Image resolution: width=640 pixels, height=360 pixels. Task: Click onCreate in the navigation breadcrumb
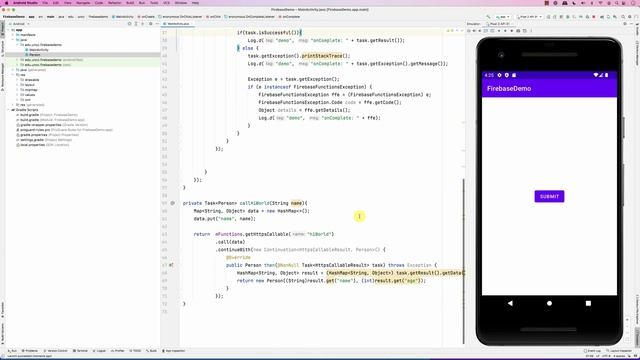(146, 17)
